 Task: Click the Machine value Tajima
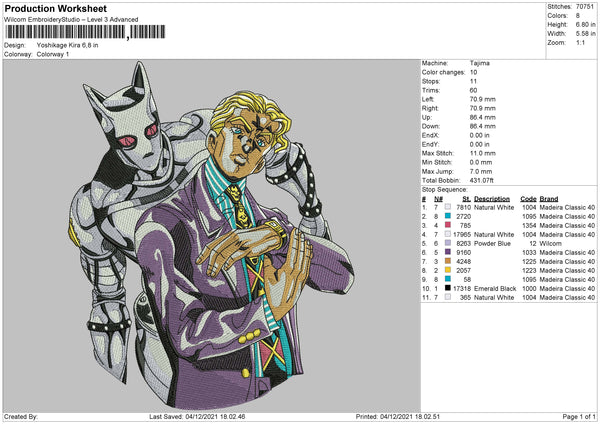tap(479, 63)
